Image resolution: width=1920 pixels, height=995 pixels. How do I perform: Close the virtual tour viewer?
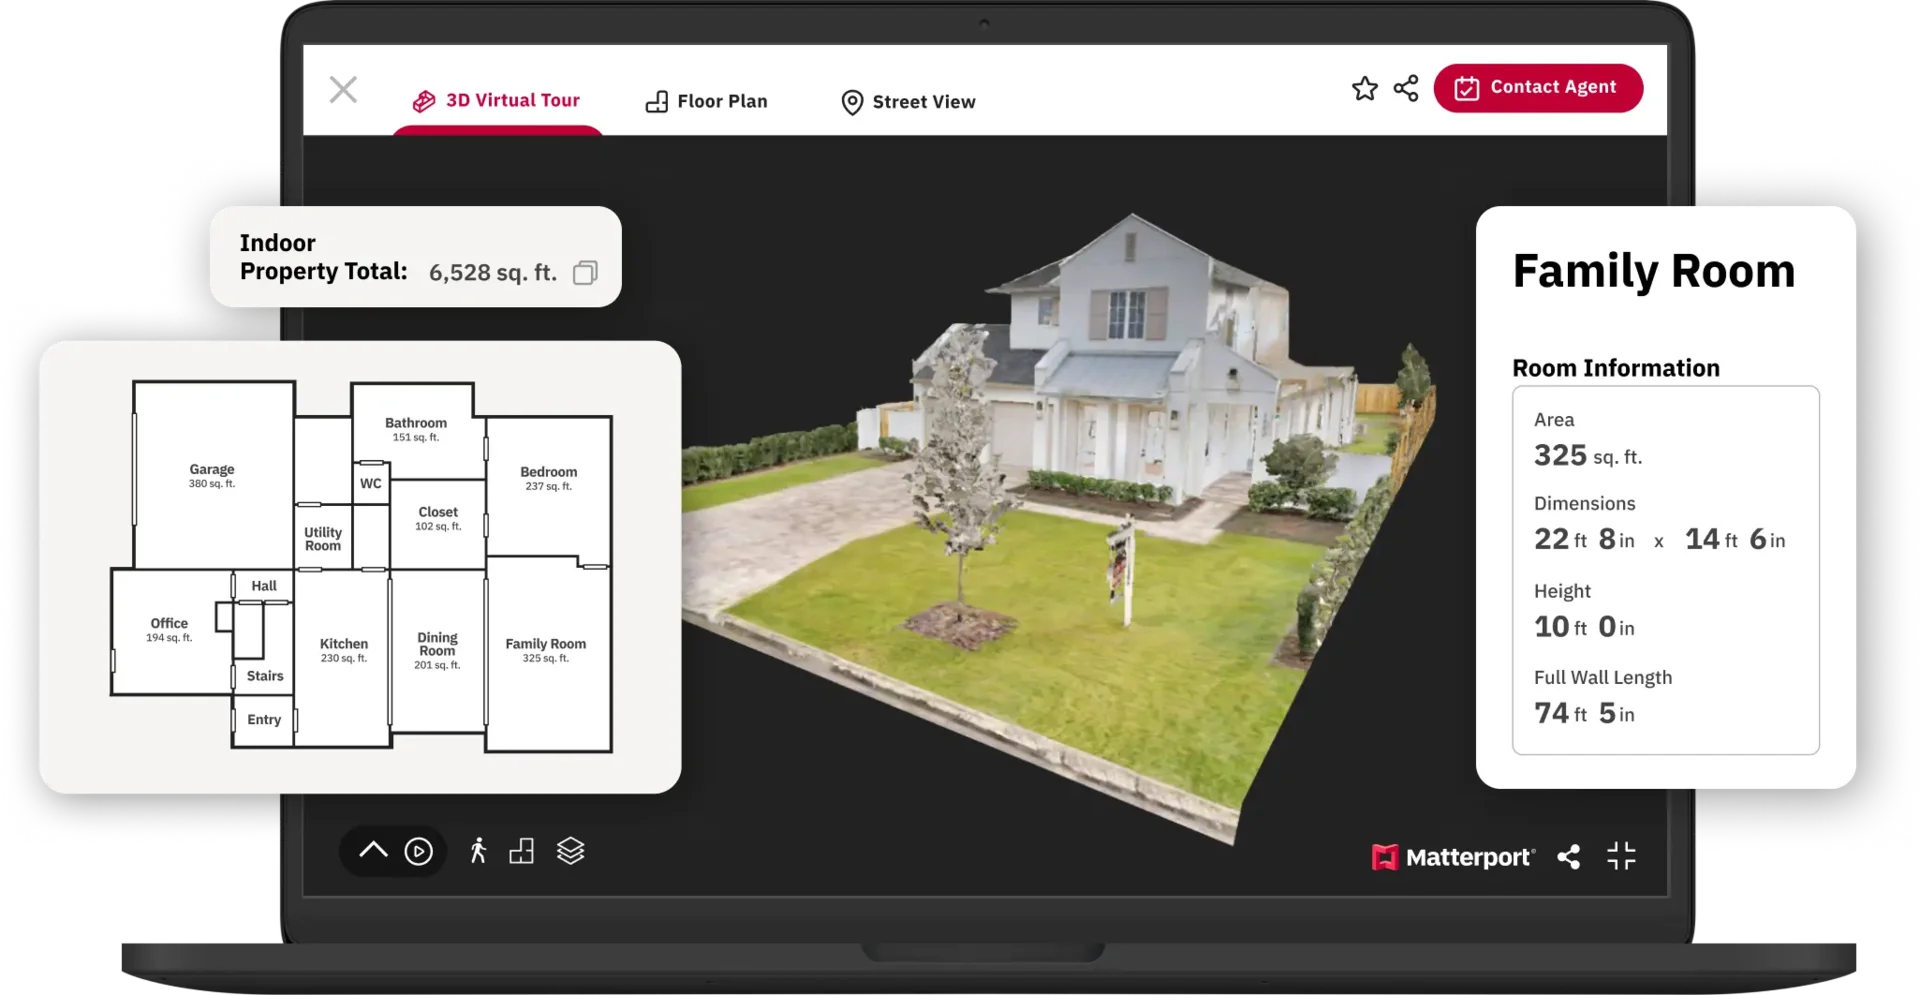coord(343,90)
